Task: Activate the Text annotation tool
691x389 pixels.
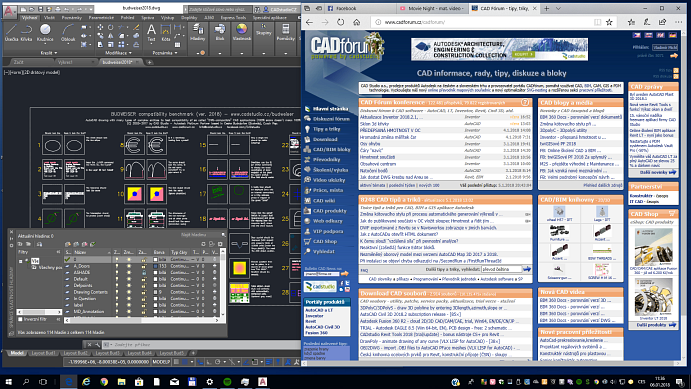Action: click(151, 33)
